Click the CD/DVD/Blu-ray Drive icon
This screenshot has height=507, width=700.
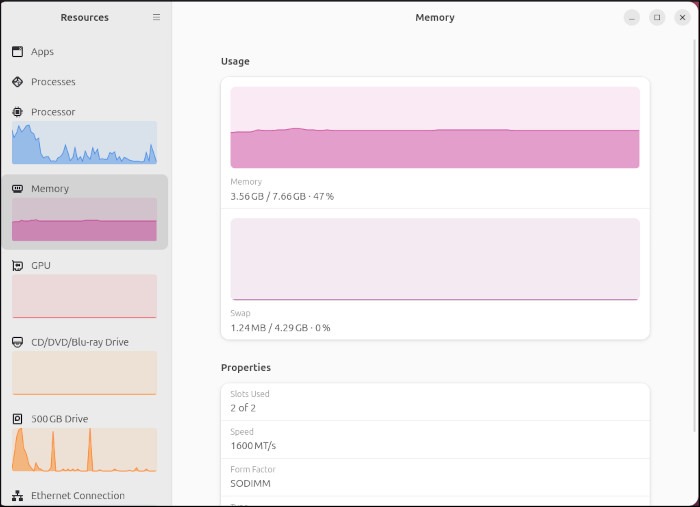tap(18, 342)
